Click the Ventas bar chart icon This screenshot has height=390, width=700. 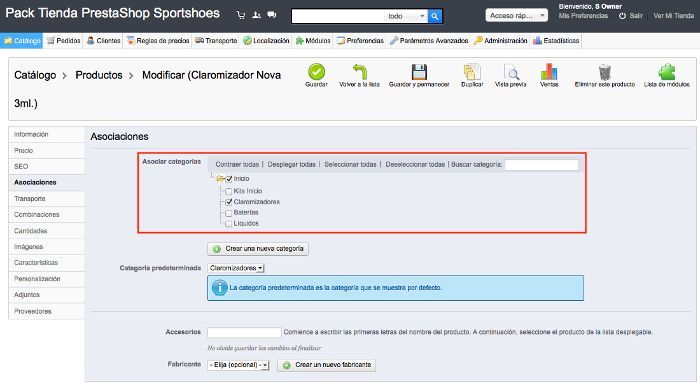[549, 71]
